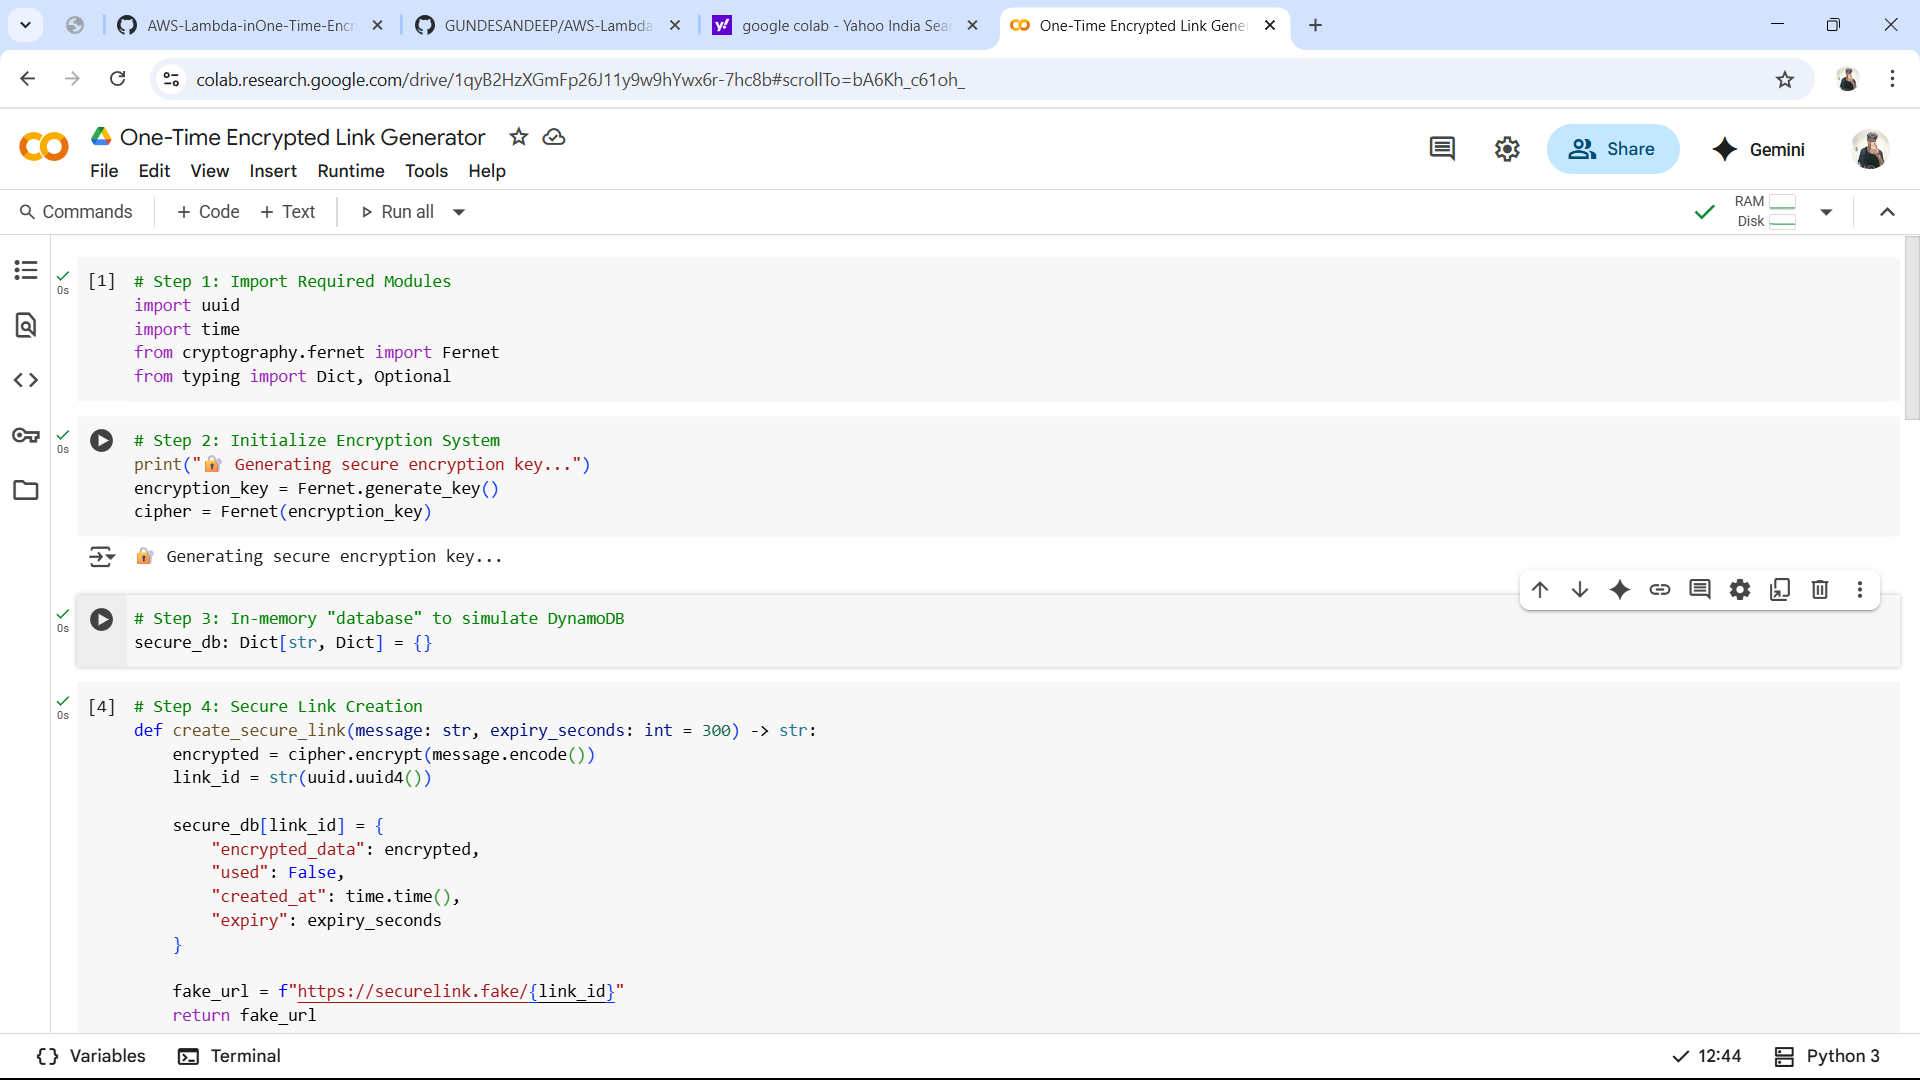This screenshot has height=1080, width=1920.
Task: Click the Share button
Action: click(x=1612, y=149)
